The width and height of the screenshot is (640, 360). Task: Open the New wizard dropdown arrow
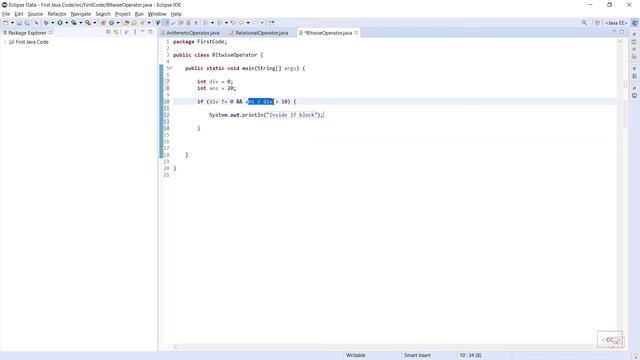click(x=12, y=23)
